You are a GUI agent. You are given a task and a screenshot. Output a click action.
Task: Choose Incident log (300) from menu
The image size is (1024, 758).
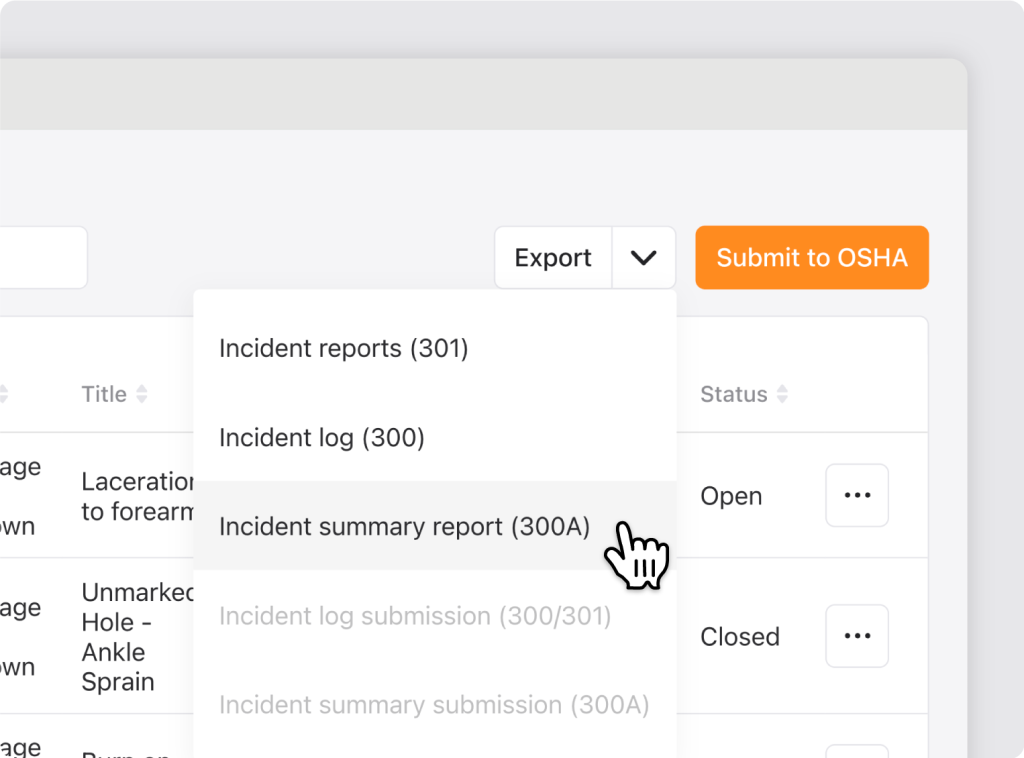pos(321,437)
